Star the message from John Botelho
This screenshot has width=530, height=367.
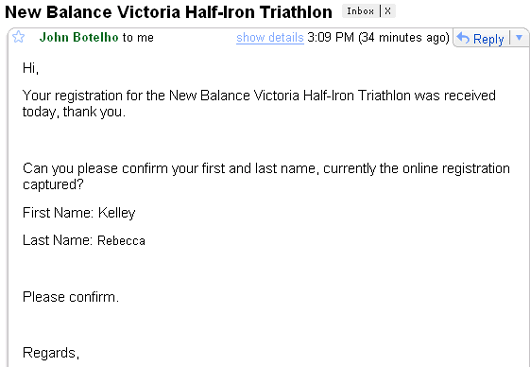point(18,37)
